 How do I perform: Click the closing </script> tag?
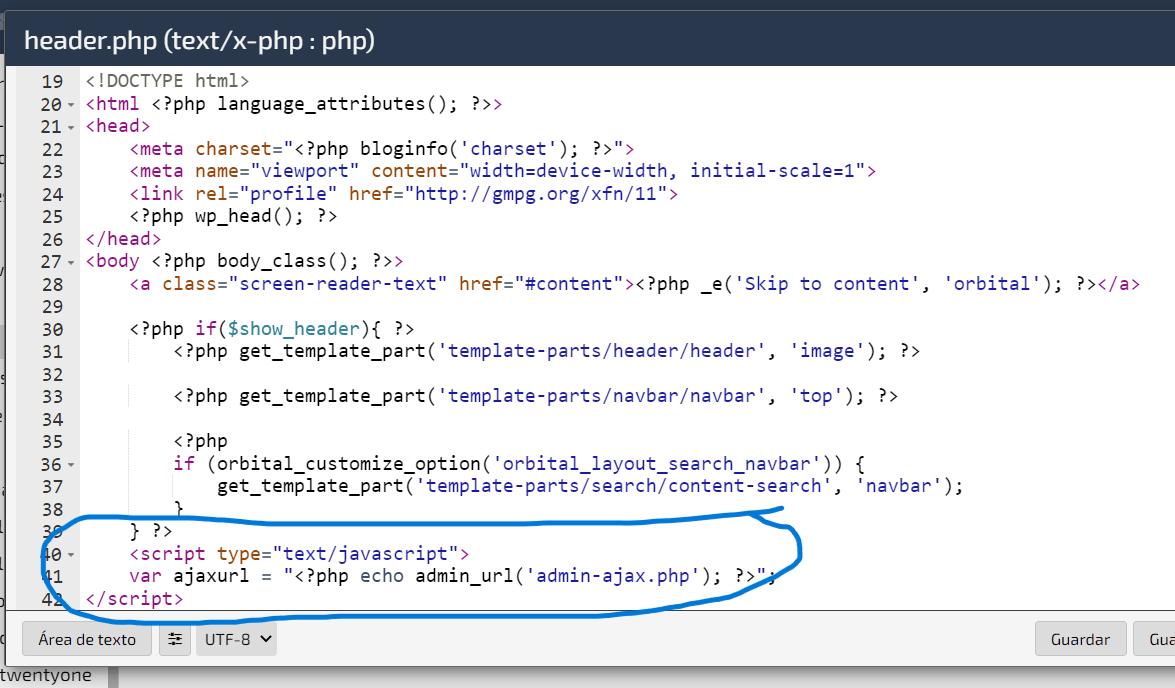[134, 598]
